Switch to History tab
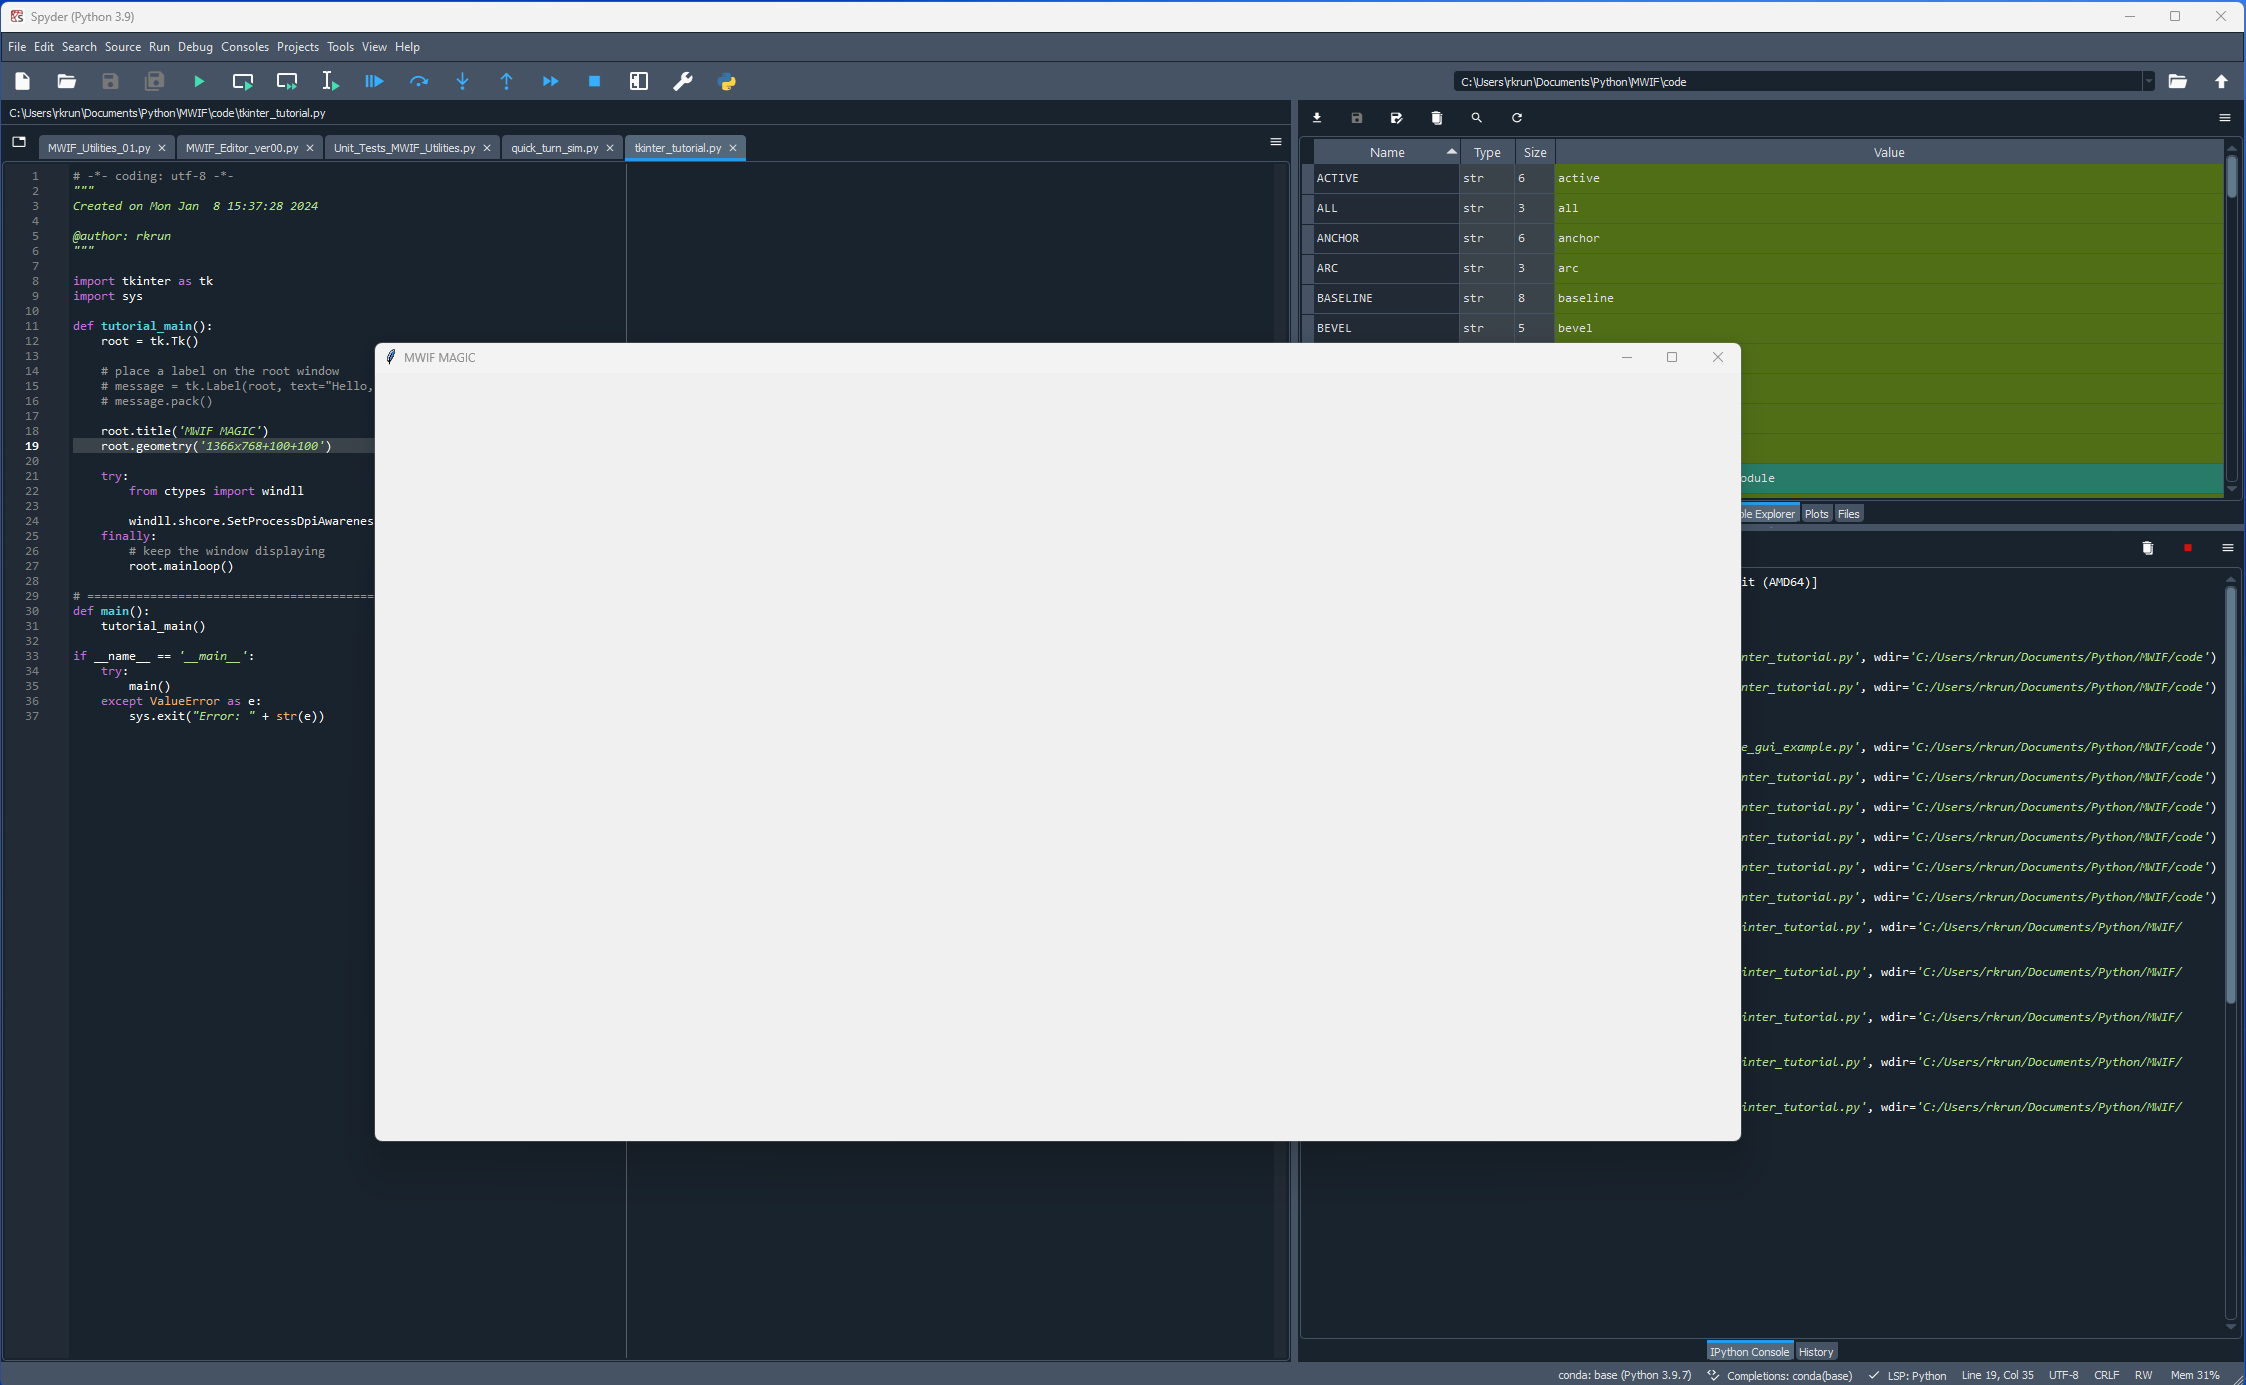Image resolution: width=2246 pixels, height=1385 pixels. point(1816,1352)
